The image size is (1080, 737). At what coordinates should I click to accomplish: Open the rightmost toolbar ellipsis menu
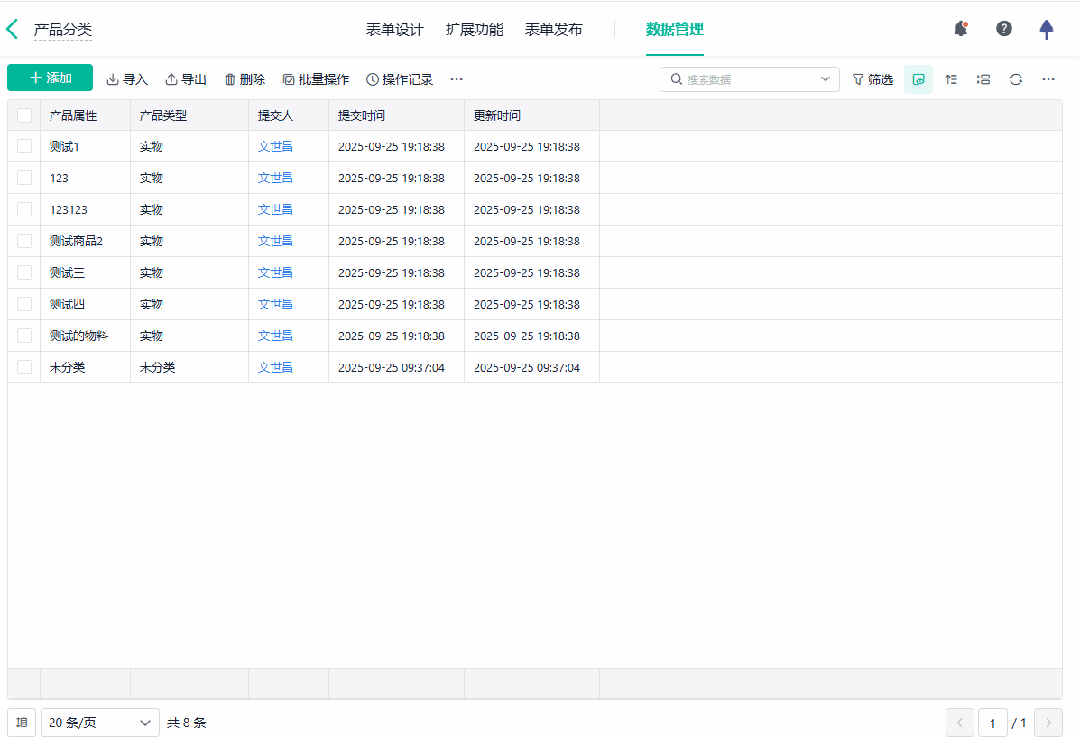pos(1048,79)
